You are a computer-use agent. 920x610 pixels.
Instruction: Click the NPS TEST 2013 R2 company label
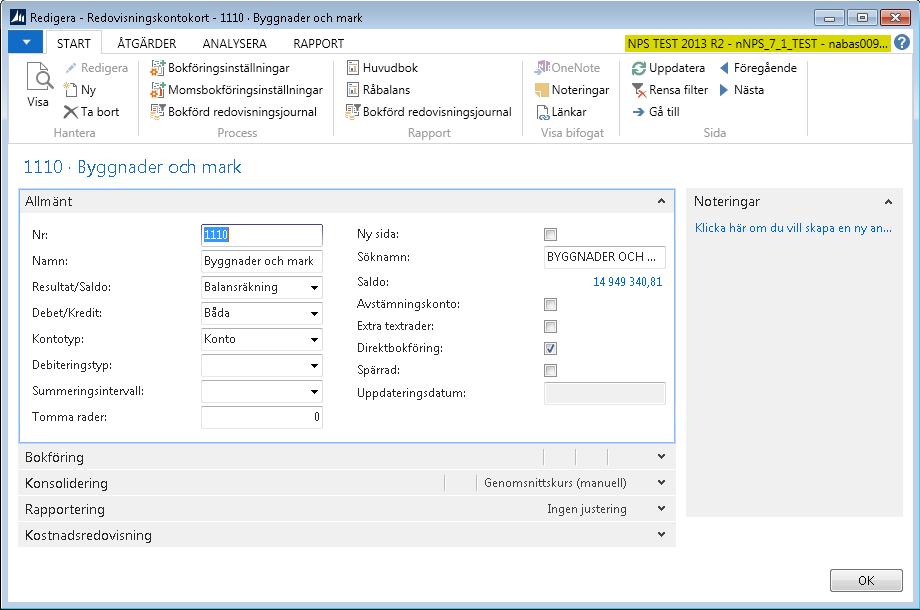coord(758,43)
